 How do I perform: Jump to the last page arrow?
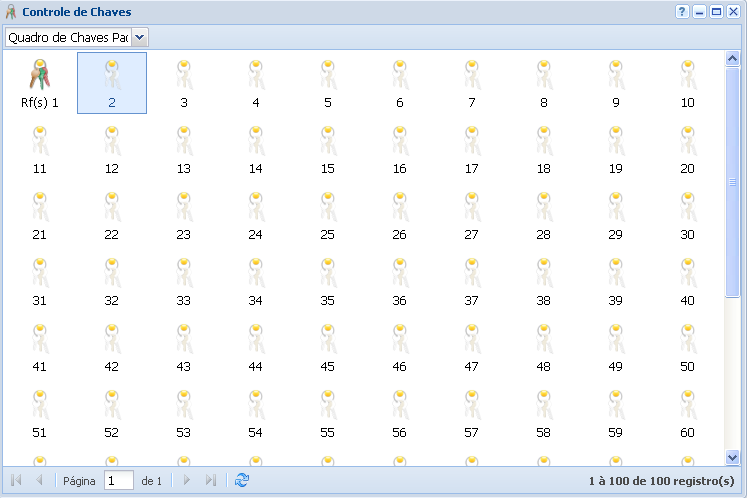pyautogui.click(x=210, y=481)
